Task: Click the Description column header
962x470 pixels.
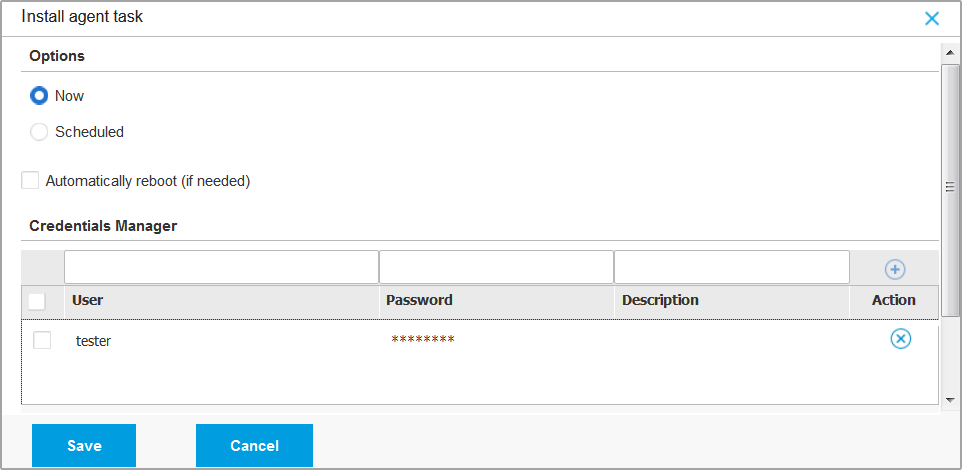Action: tap(660, 300)
